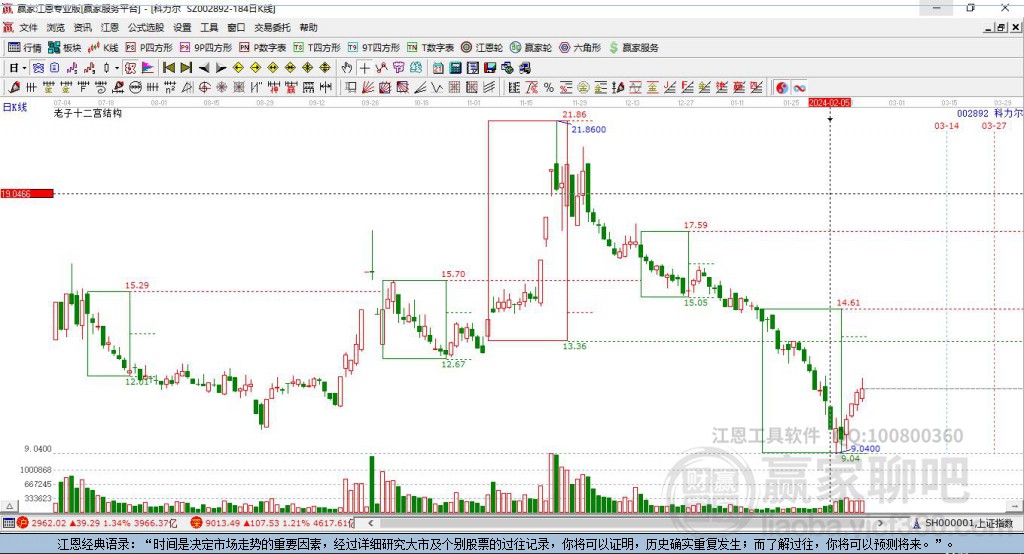Switch to K线 chart view
The image size is (1024, 554).
point(103,48)
